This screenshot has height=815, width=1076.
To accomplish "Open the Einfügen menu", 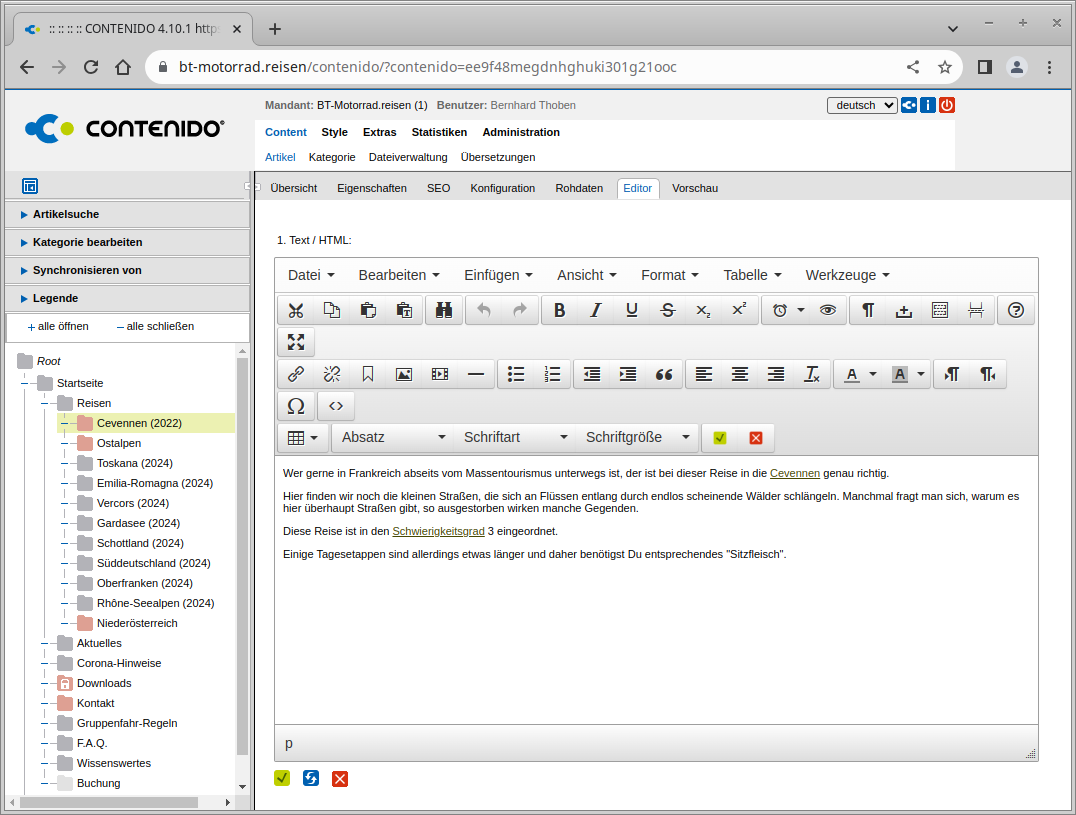I will point(498,275).
